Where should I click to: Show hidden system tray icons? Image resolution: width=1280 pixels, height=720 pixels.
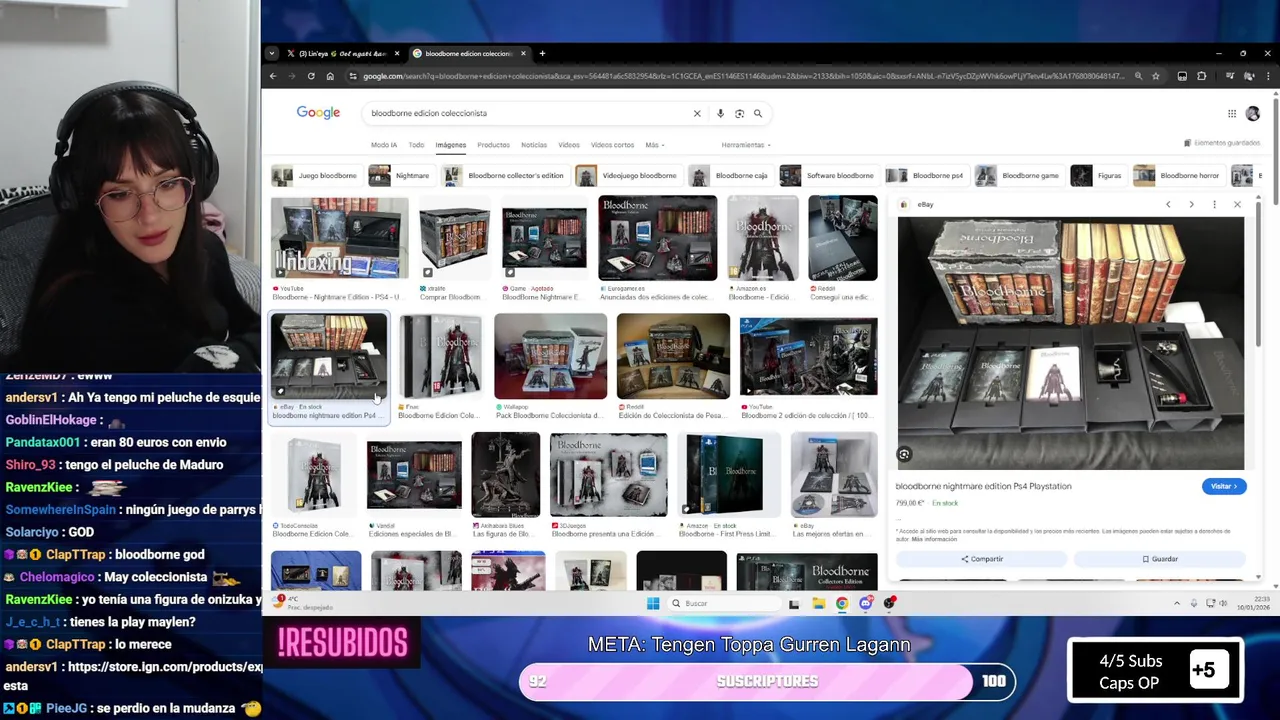click(x=1177, y=603)
